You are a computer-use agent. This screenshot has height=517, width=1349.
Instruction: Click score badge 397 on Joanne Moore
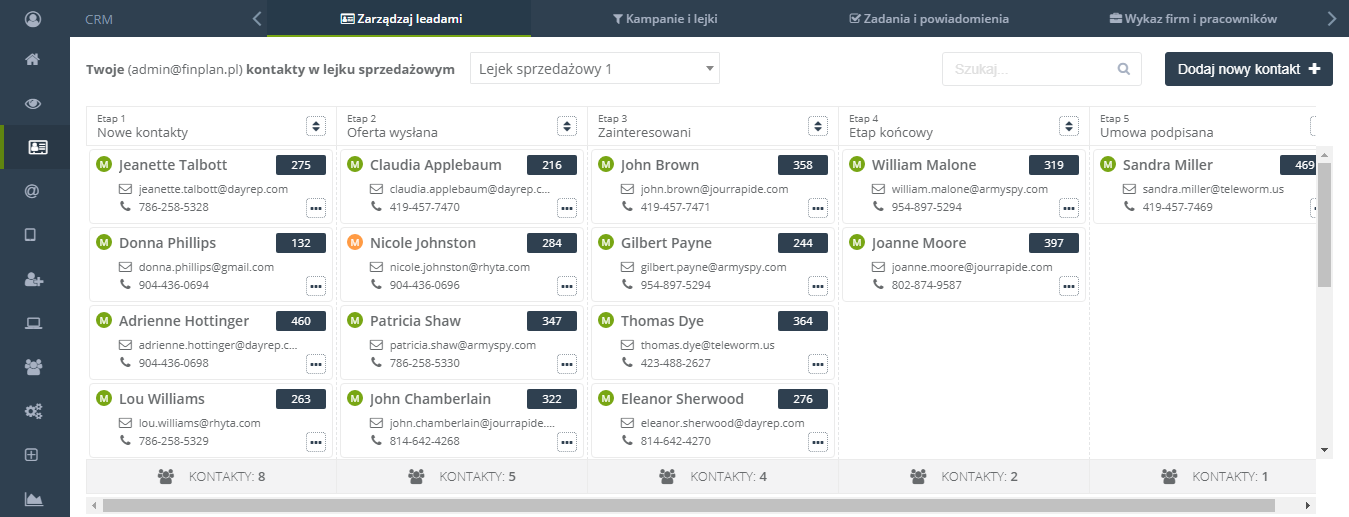[x=1054, y=243]
